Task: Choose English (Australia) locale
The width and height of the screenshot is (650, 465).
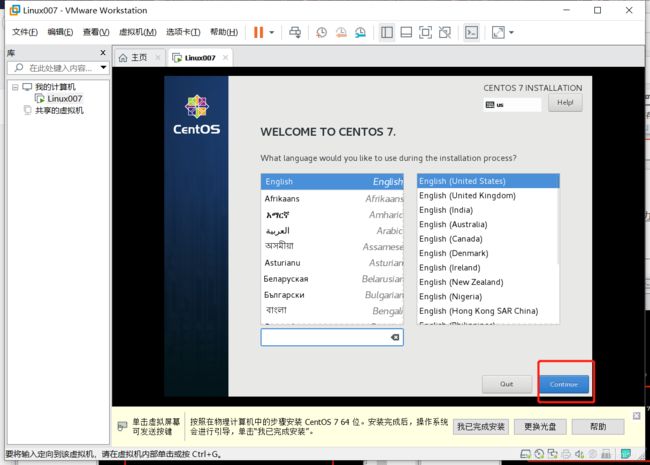Action: point(488,224)
